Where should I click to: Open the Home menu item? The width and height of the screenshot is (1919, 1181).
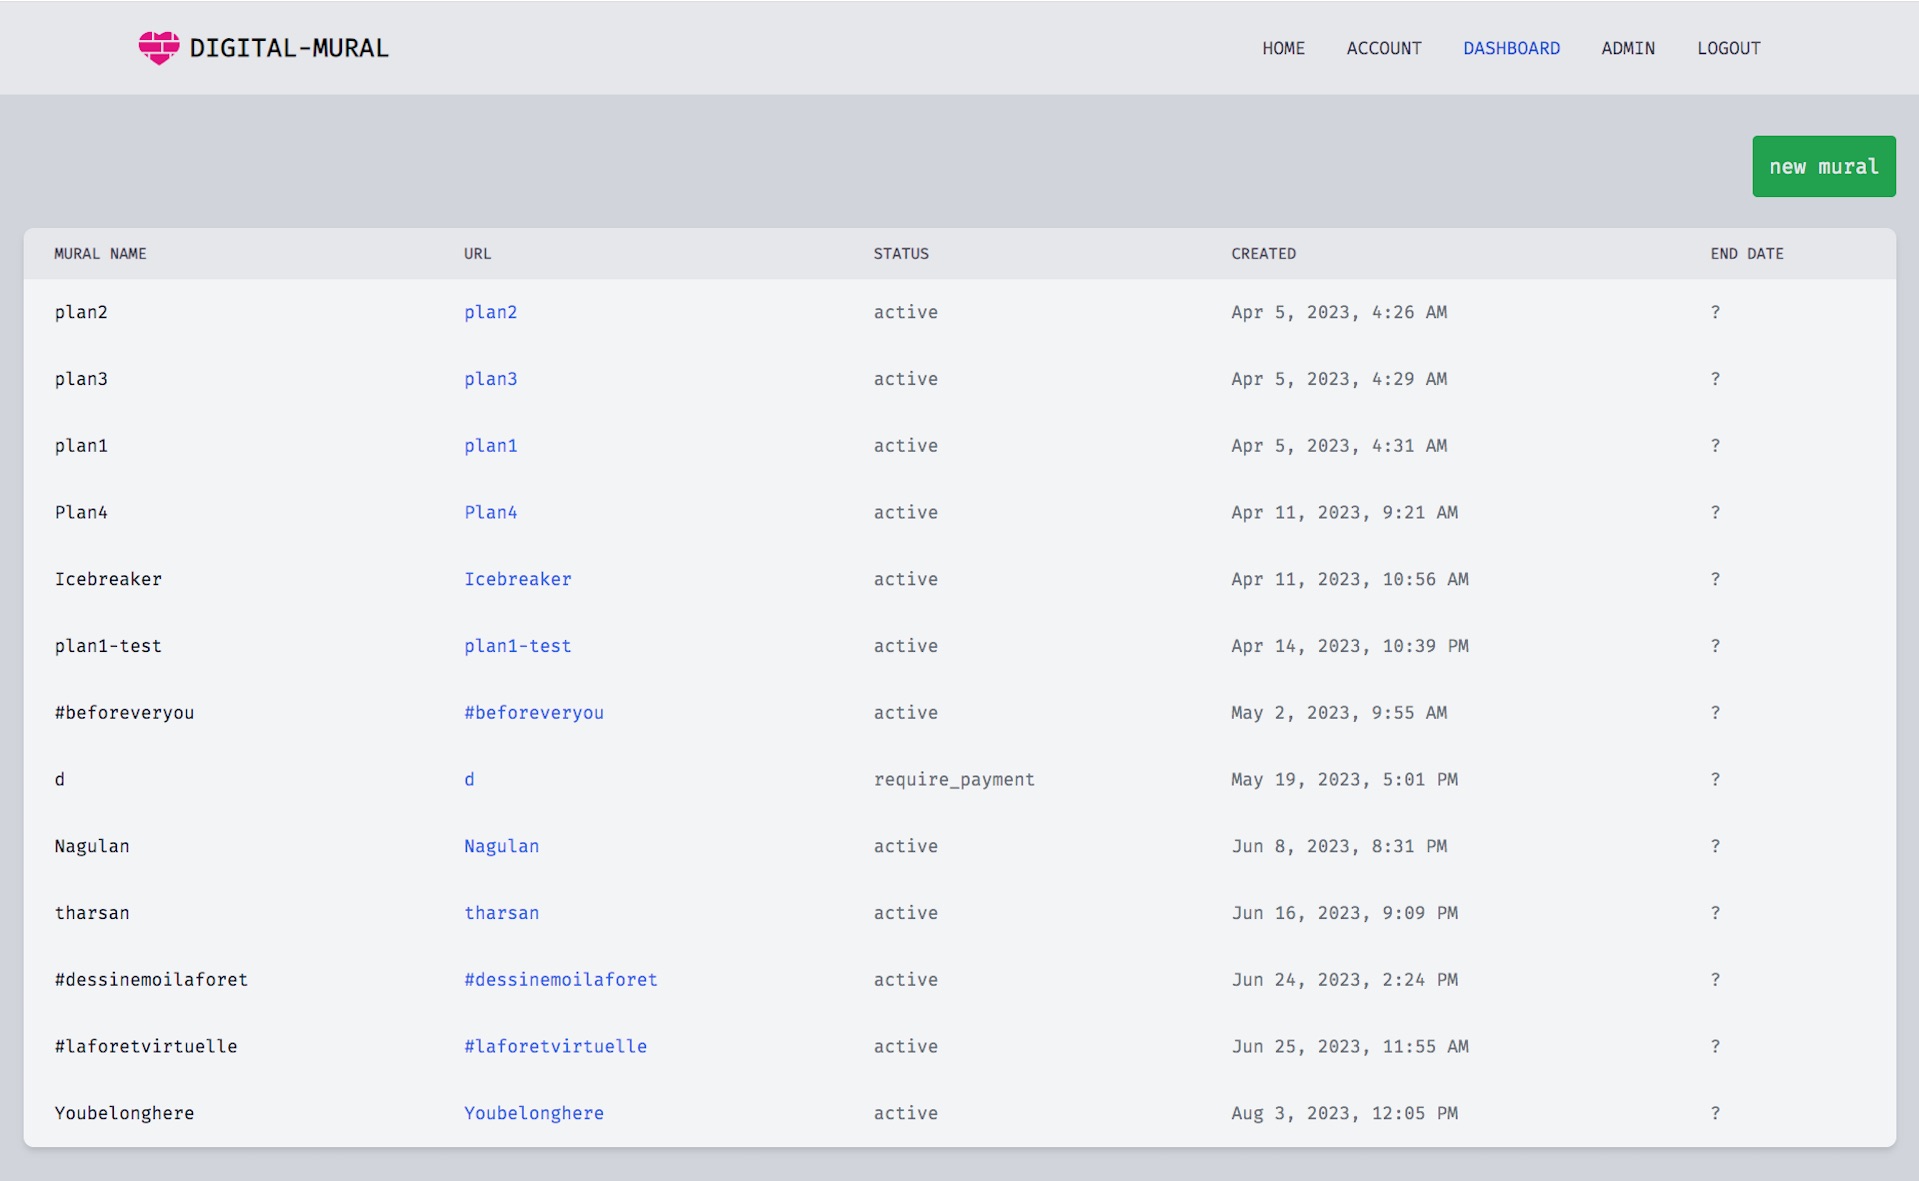(x=1283, y=48)
